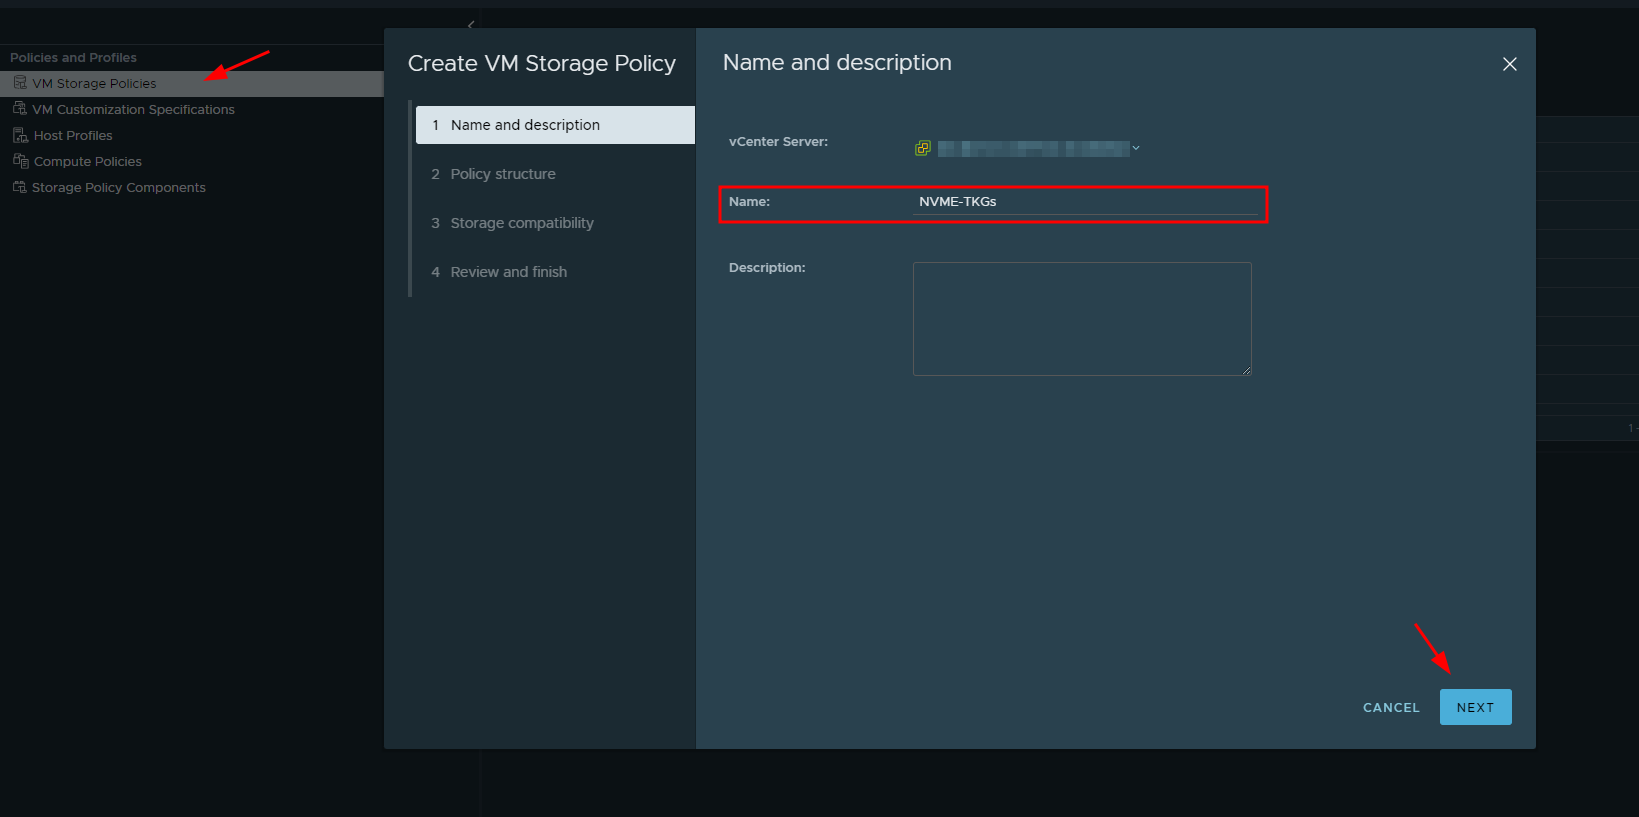Collapse the sidebar with the chevron arrow
1639x817 pixels.
[471, 24]
